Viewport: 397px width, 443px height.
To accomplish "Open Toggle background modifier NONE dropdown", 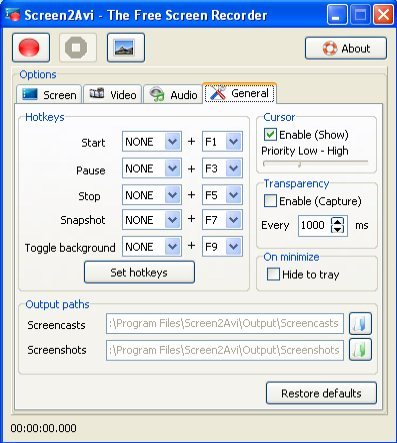I will pyautogui.click(x=152, y=246).
